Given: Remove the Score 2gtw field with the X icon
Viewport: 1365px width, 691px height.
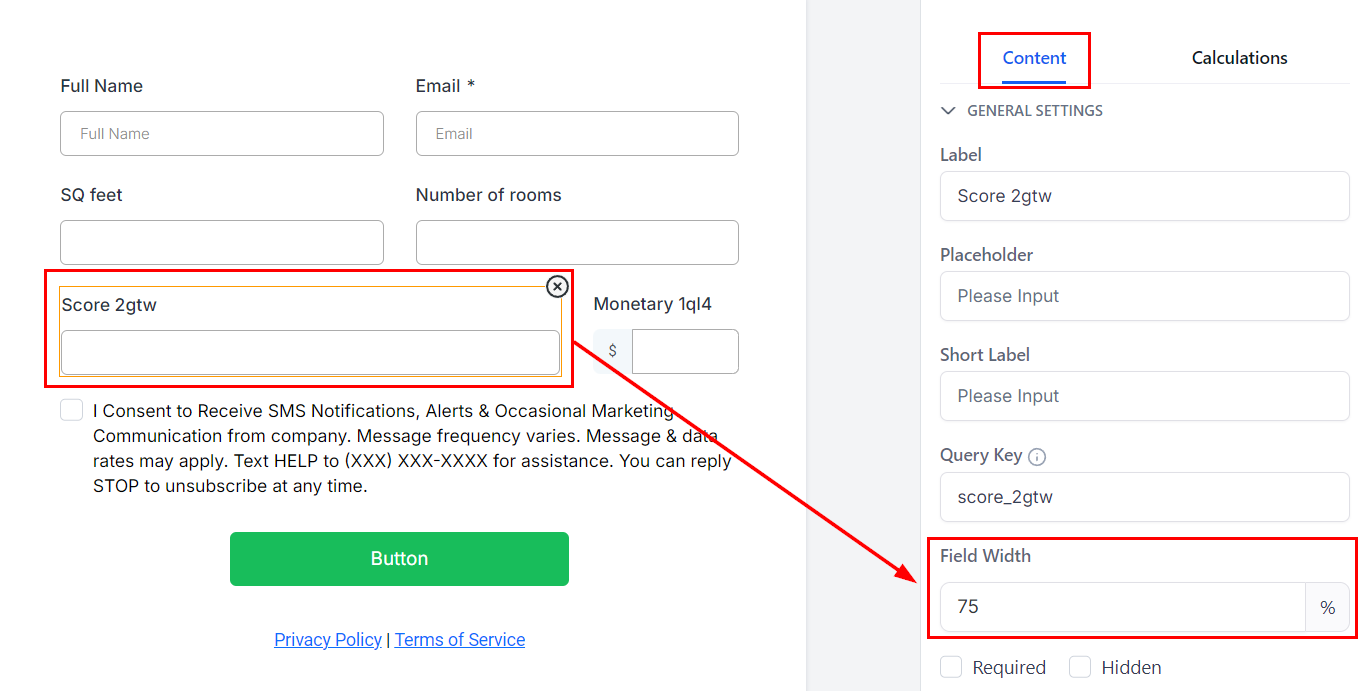Looking at the screenshot, I should 557,287.
